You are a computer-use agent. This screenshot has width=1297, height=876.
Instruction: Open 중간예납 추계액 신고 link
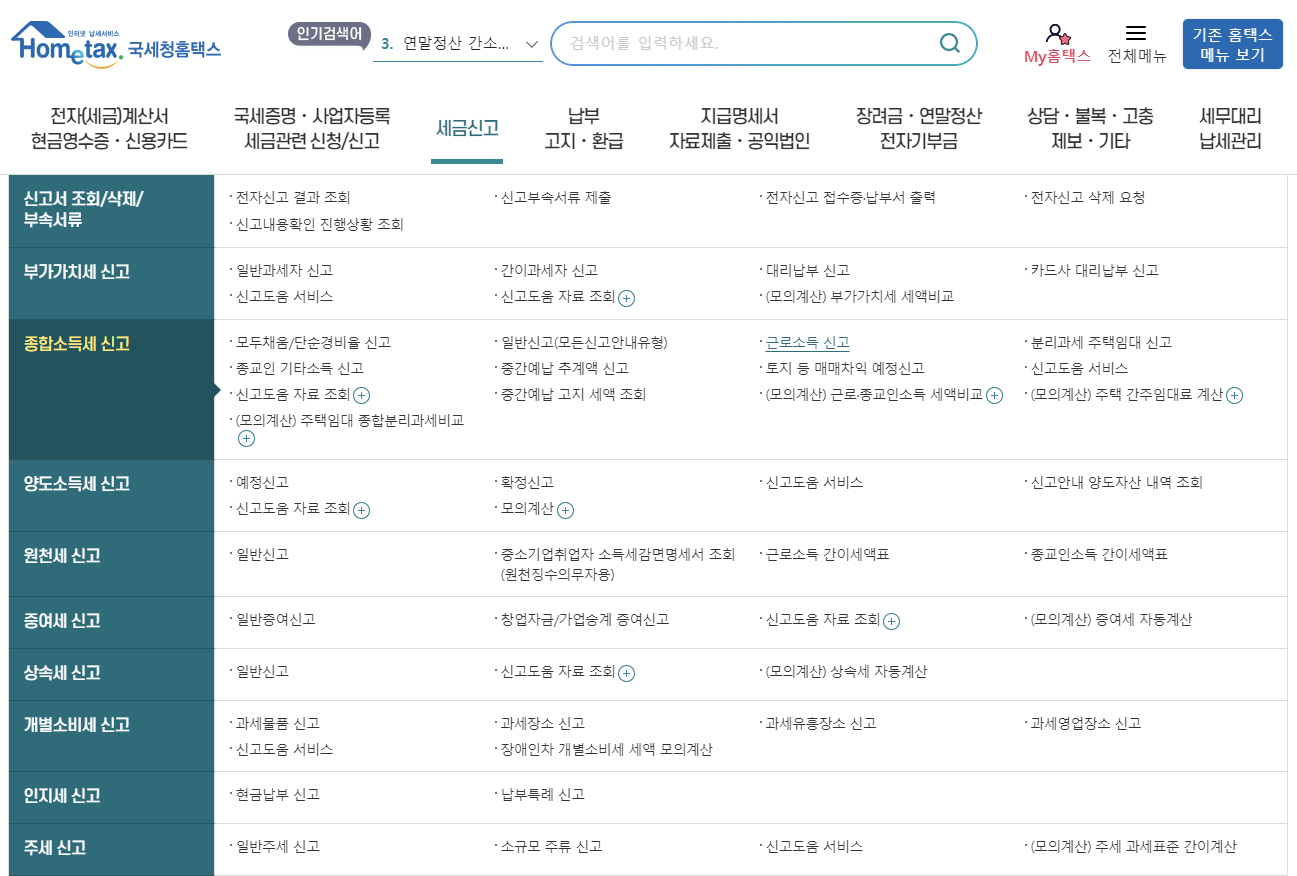564,369
